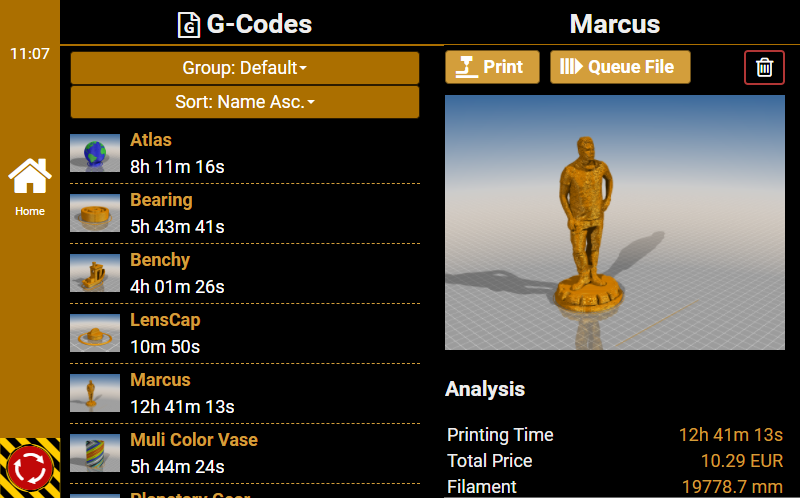Open the Group: Default dropdown
800x498 pixels.
coord(245,68)
